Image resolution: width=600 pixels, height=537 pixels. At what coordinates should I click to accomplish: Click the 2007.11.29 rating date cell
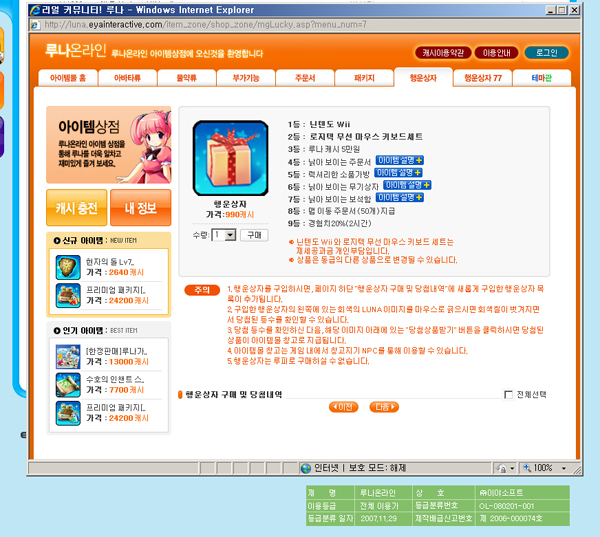pos(383,519)
